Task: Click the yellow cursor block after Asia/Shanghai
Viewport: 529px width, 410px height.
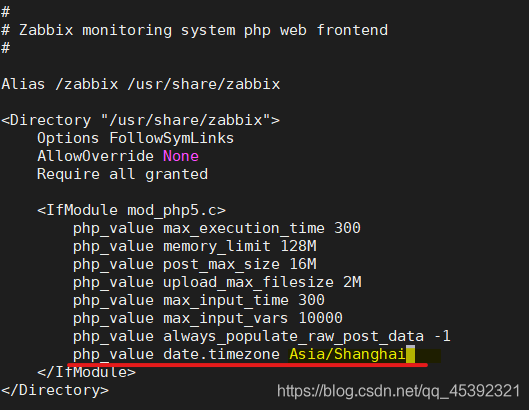Action: coord(411,354)
